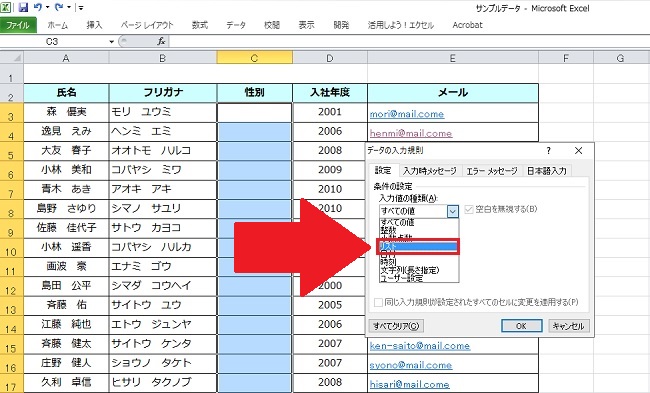Select cell containing 久利 卓信
Image resolution: width=650 pixels, height=393 pixels.
(66, 383)
